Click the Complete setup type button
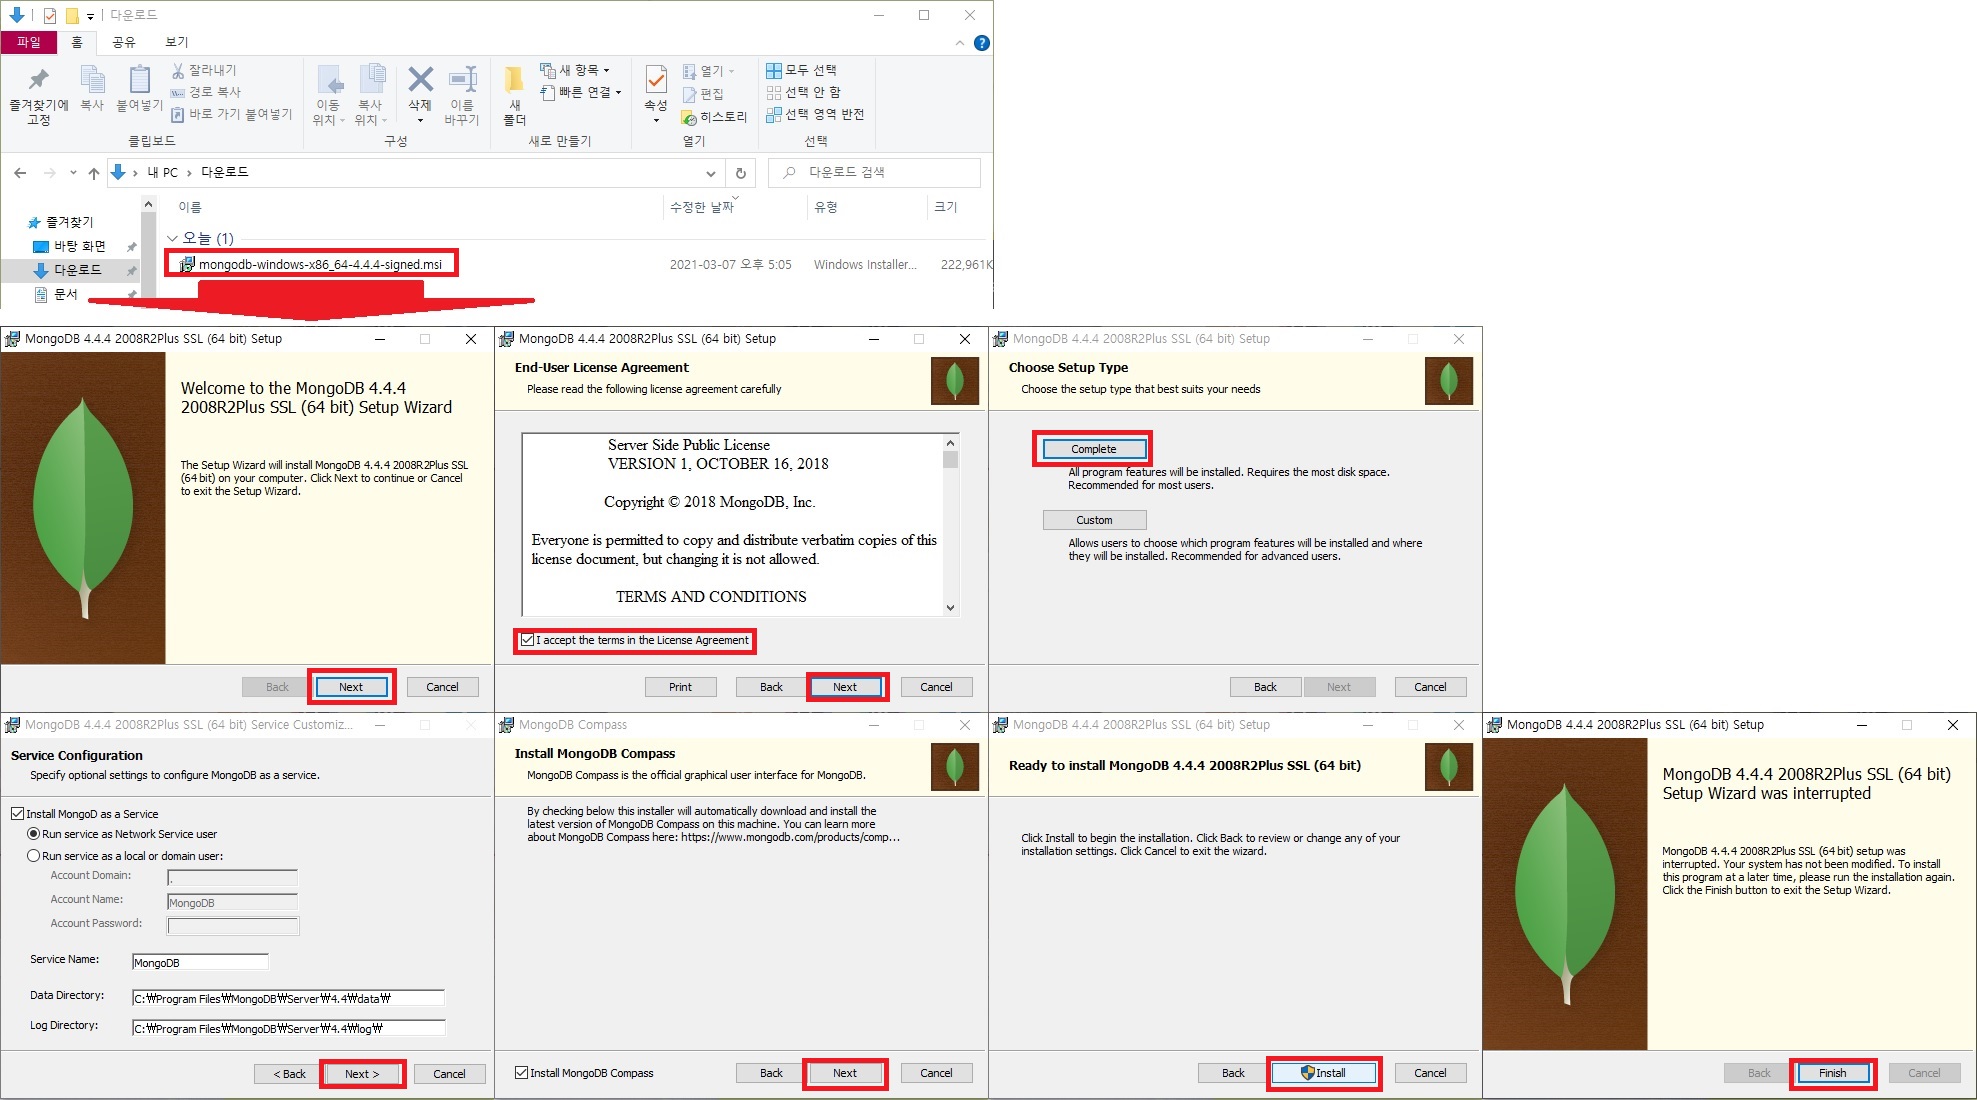This screenshot has height=1100, width=1977. pos(1093,449)
